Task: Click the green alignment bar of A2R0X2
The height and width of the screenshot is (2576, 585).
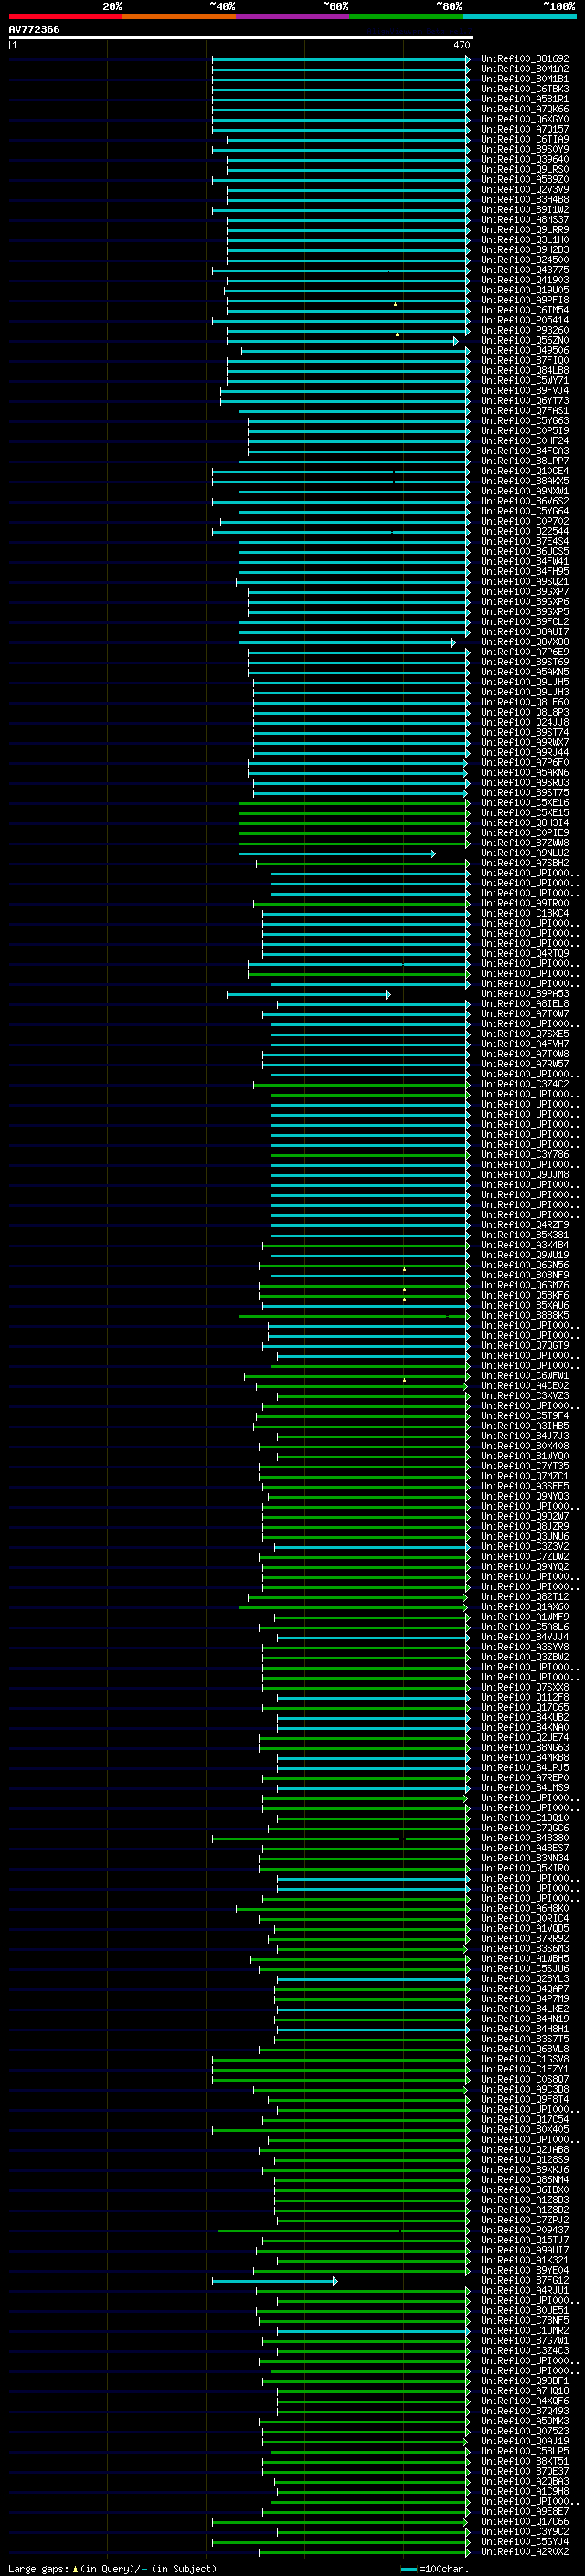Action: pos(364,2552)
